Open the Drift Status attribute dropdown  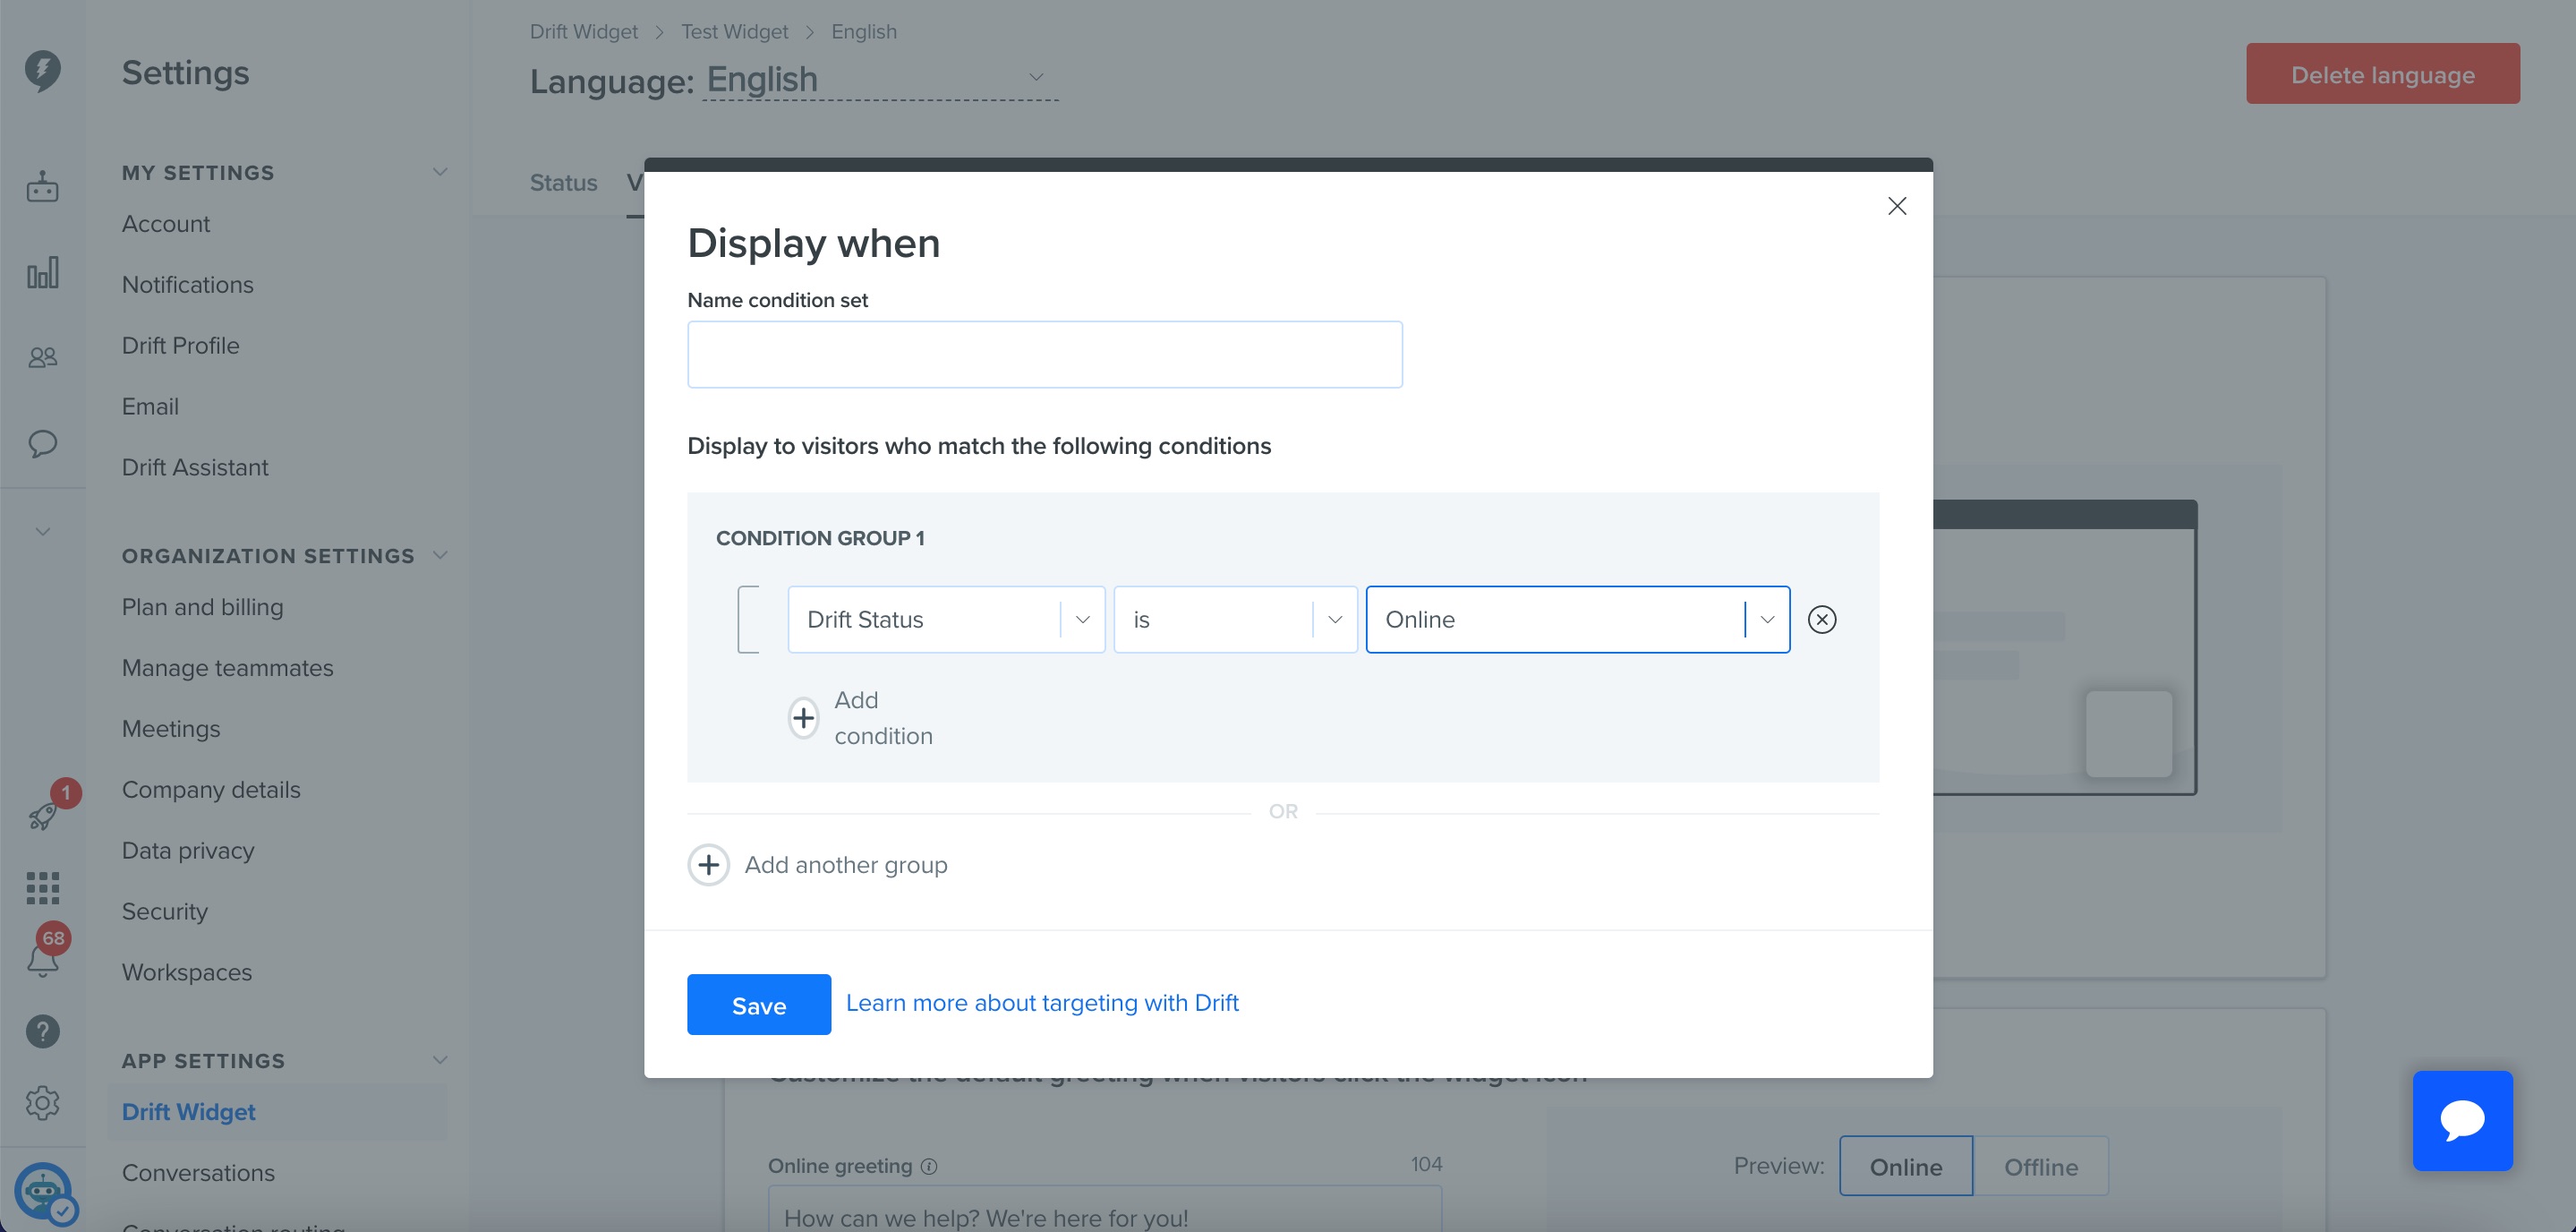coord(946,620)
